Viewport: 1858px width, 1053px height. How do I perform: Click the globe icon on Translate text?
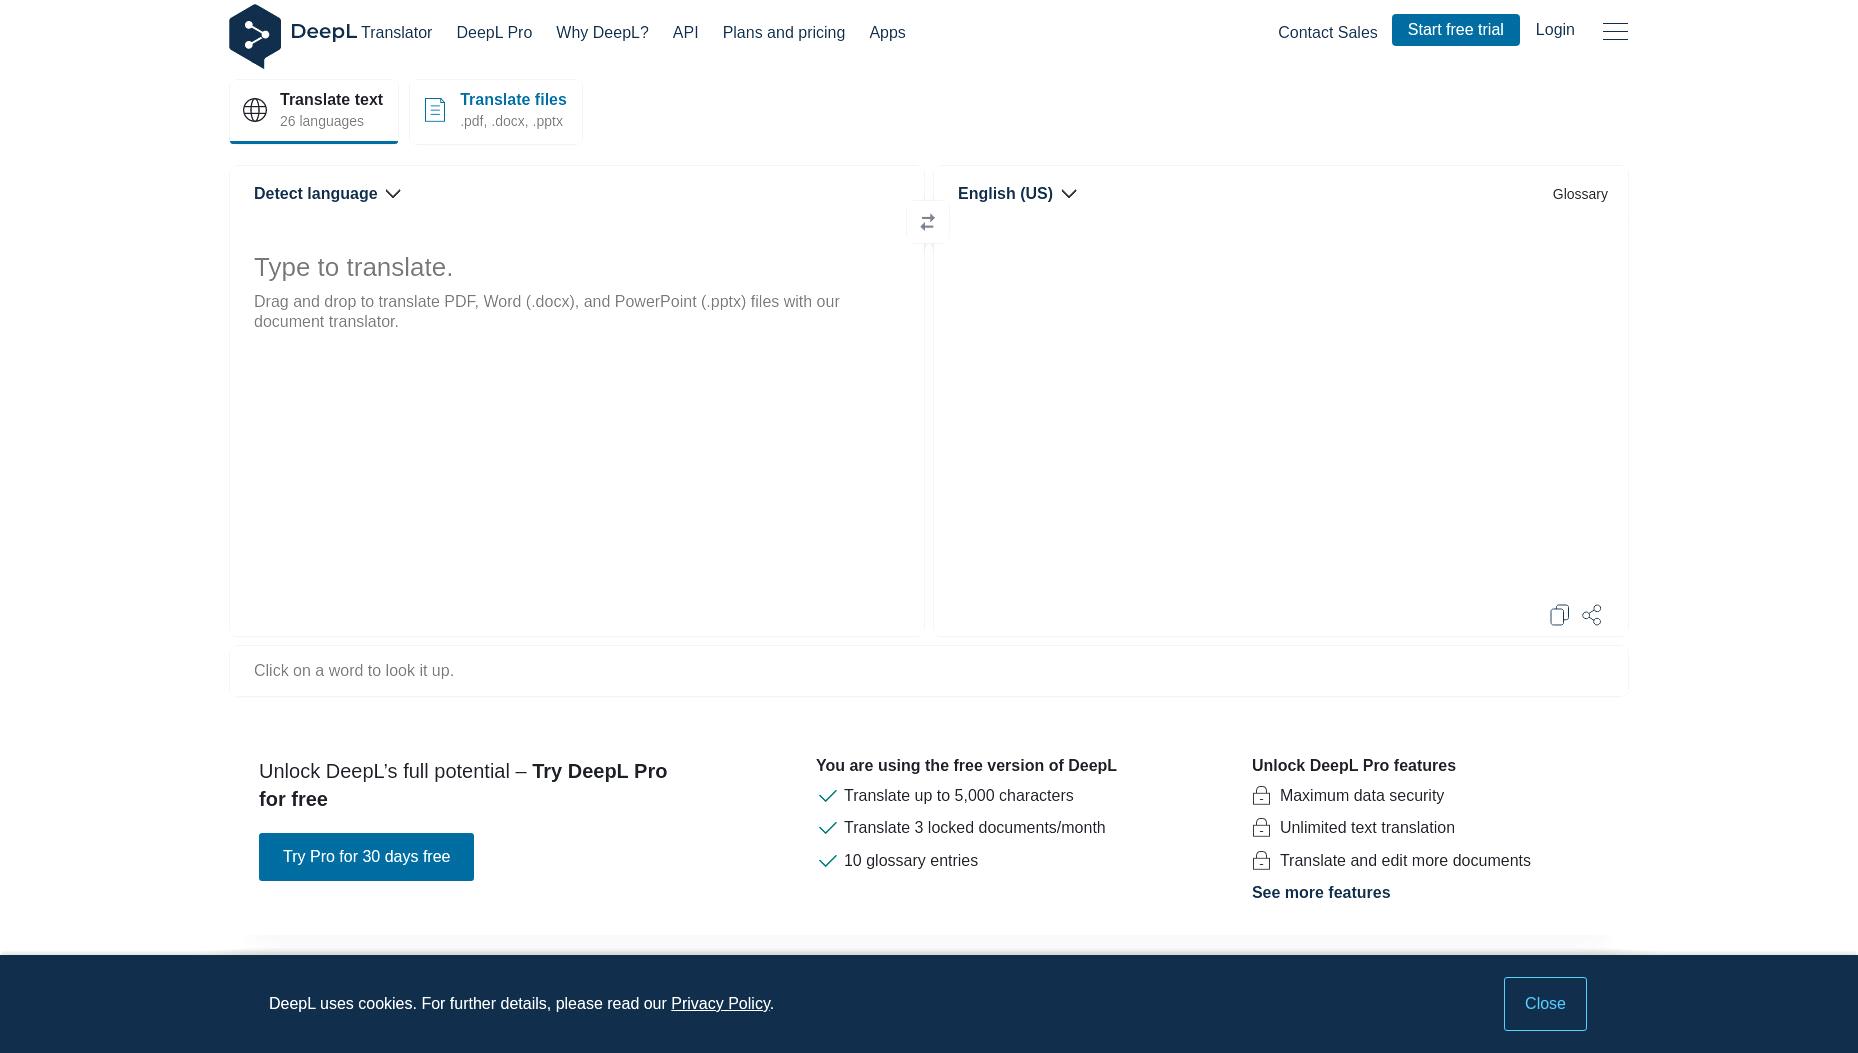255,110
